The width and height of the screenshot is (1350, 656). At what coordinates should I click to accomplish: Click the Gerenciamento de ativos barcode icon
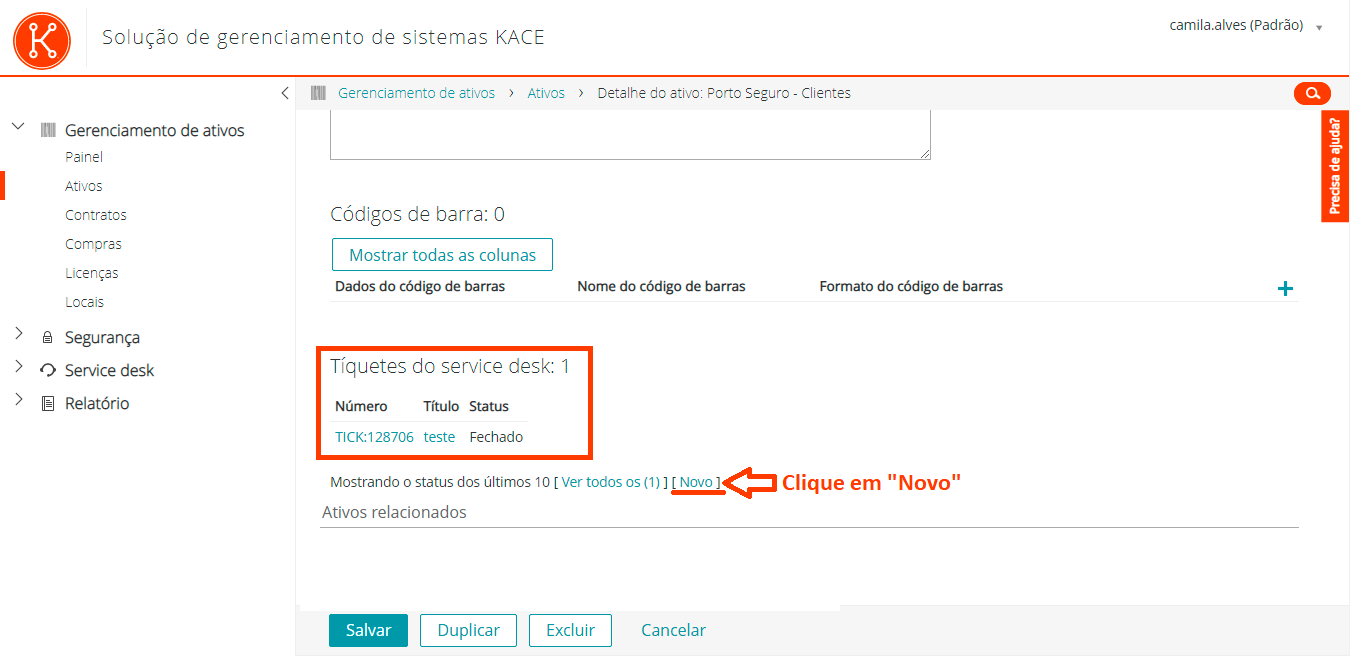[x=48, y=130]
